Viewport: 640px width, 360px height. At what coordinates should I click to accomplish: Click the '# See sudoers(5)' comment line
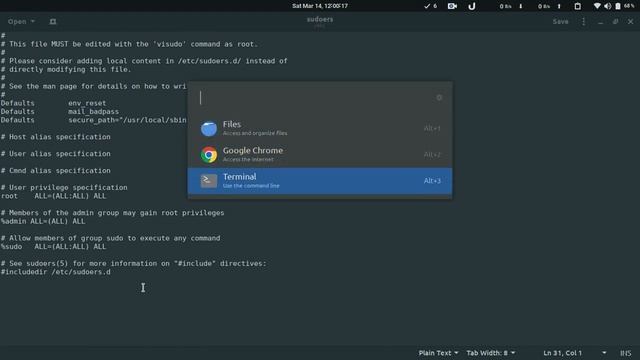[133, 263]
